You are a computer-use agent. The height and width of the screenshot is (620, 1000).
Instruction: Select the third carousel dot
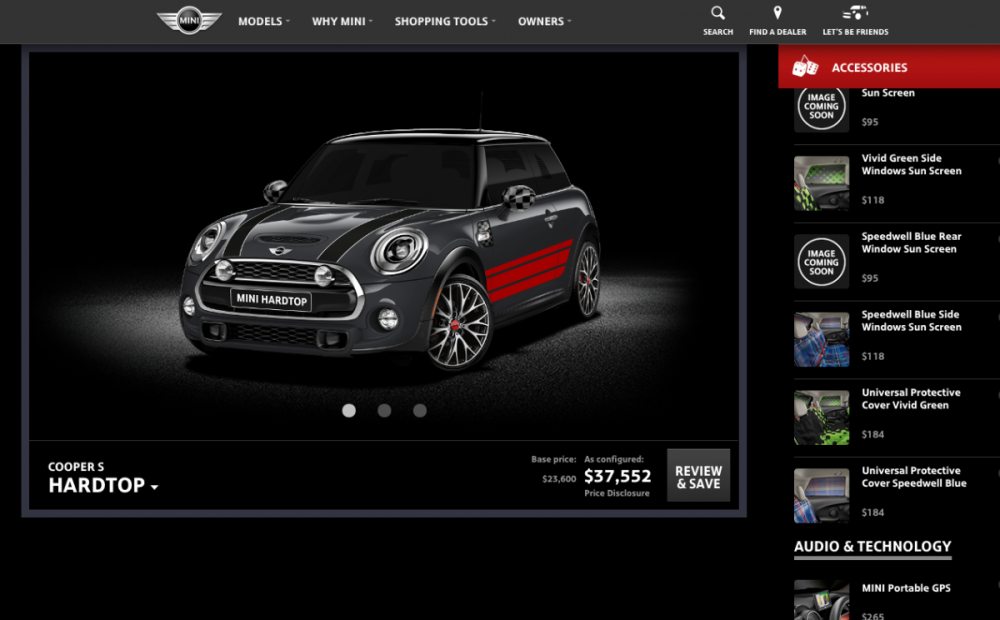click(x=420, y=411)
